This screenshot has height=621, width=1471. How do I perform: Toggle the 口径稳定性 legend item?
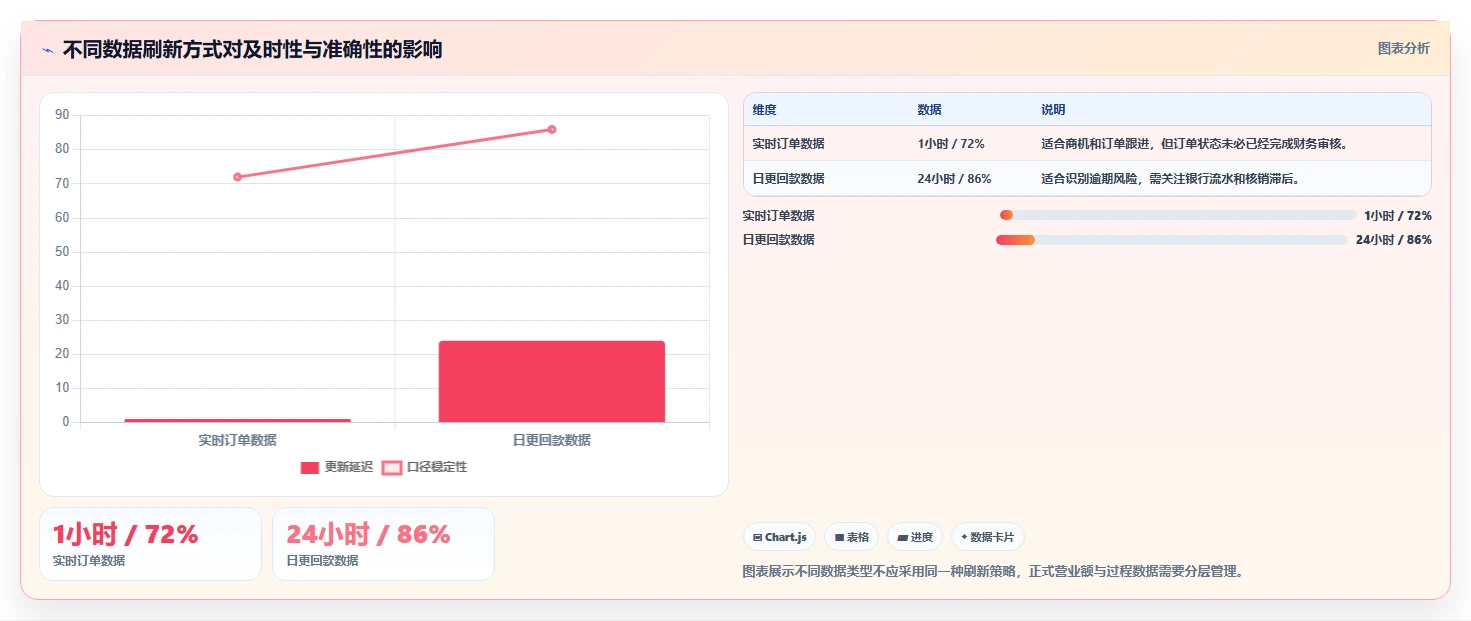(424, 467)
